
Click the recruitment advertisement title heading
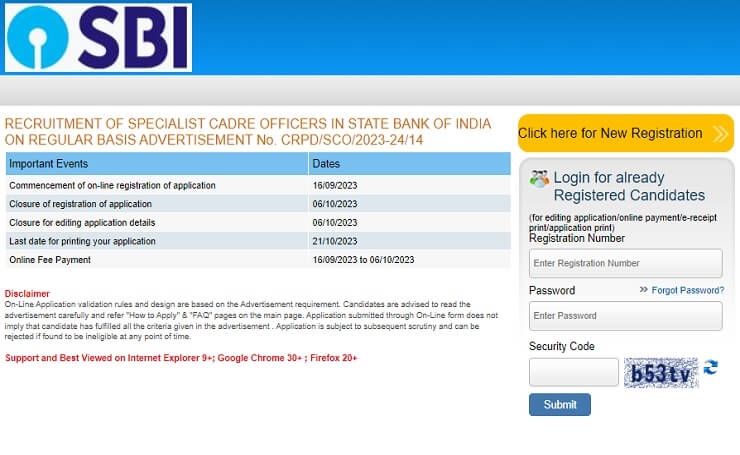pyautogui.click(x=248, y=132)
